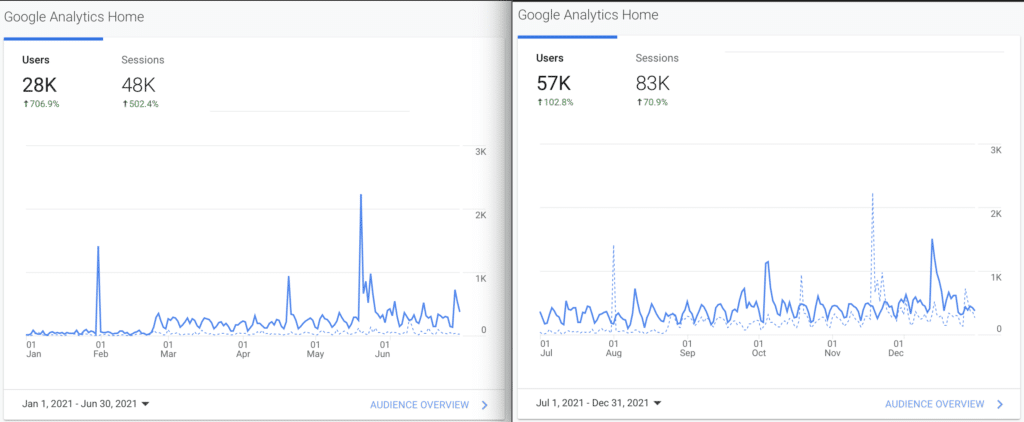
Task: Click the Google Analytics Home title in the Jan–Jun panel
Action: (x=74, y=17)
